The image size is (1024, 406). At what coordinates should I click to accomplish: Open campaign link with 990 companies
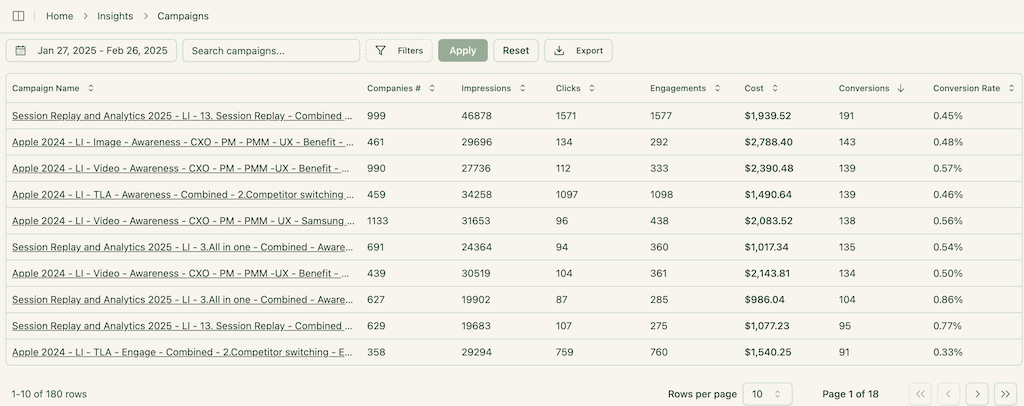(183, 168)
